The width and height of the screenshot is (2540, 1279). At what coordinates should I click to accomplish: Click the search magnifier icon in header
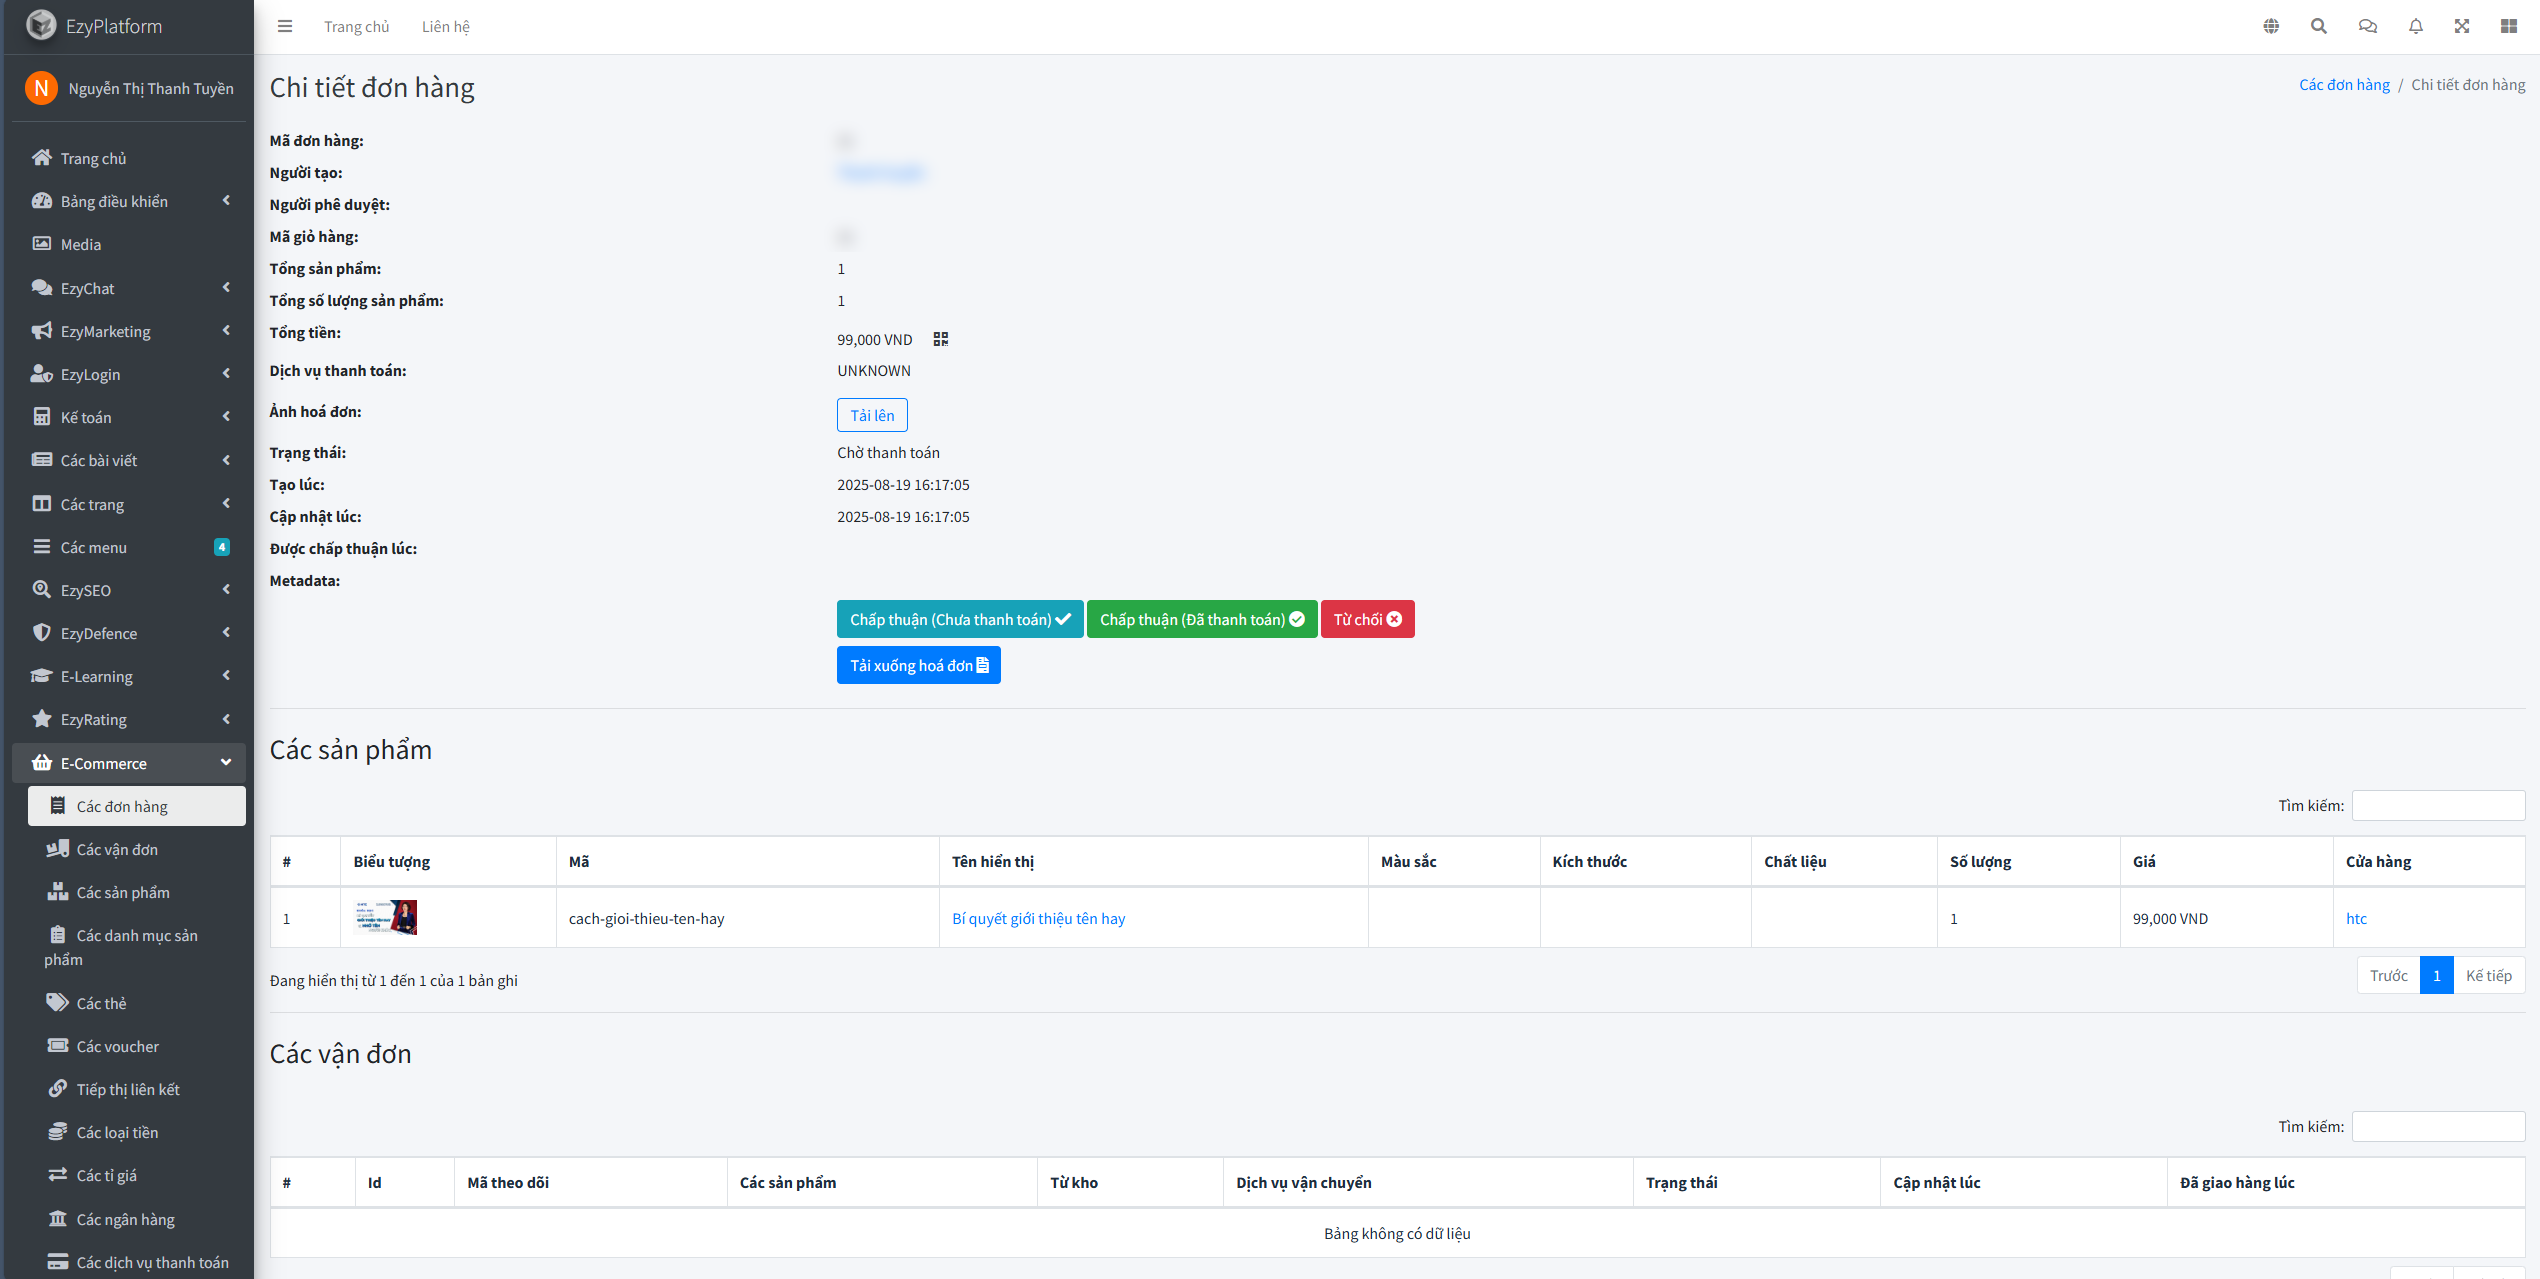point(2319,26)
